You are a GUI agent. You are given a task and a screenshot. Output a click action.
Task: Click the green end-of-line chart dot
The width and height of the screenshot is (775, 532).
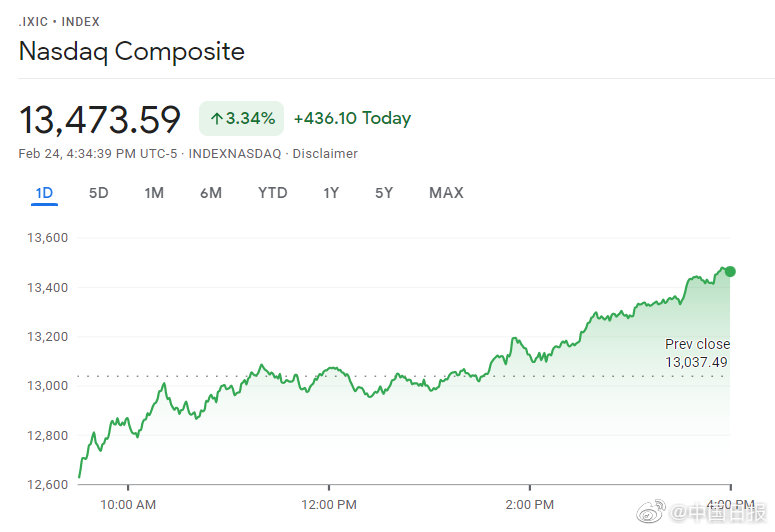(x=730, y=271)
